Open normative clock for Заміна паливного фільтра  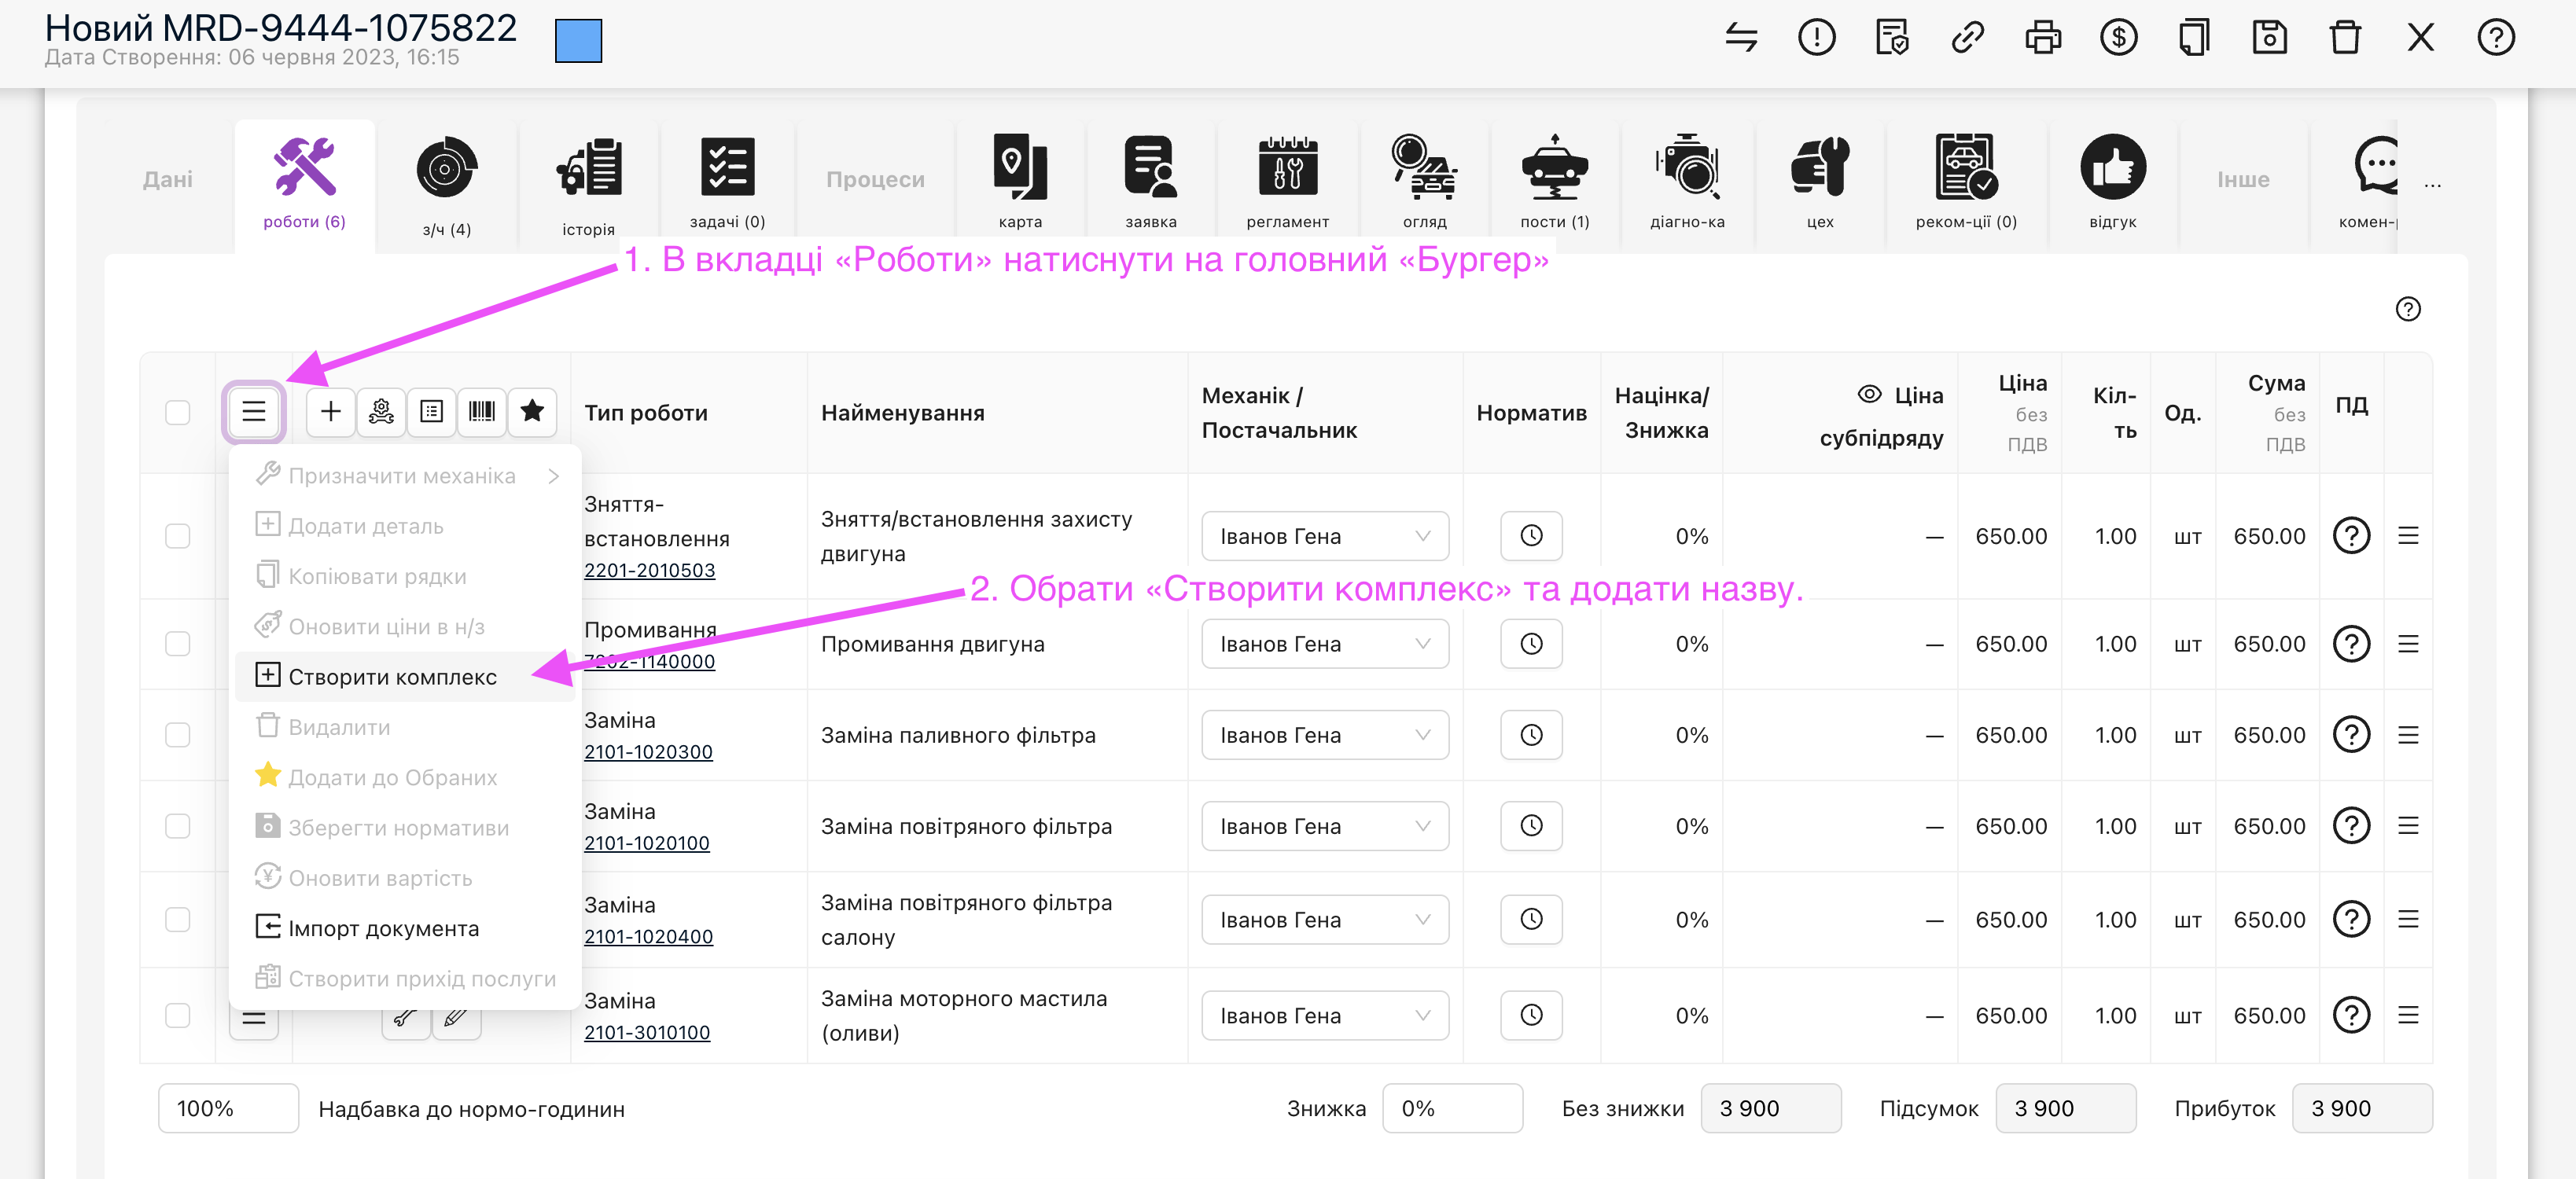tap(1531, 735)
